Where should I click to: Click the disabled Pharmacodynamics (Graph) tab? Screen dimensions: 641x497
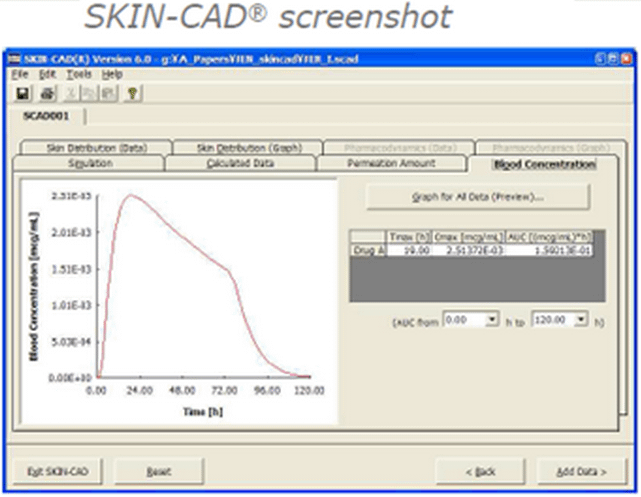coord(551,148)
